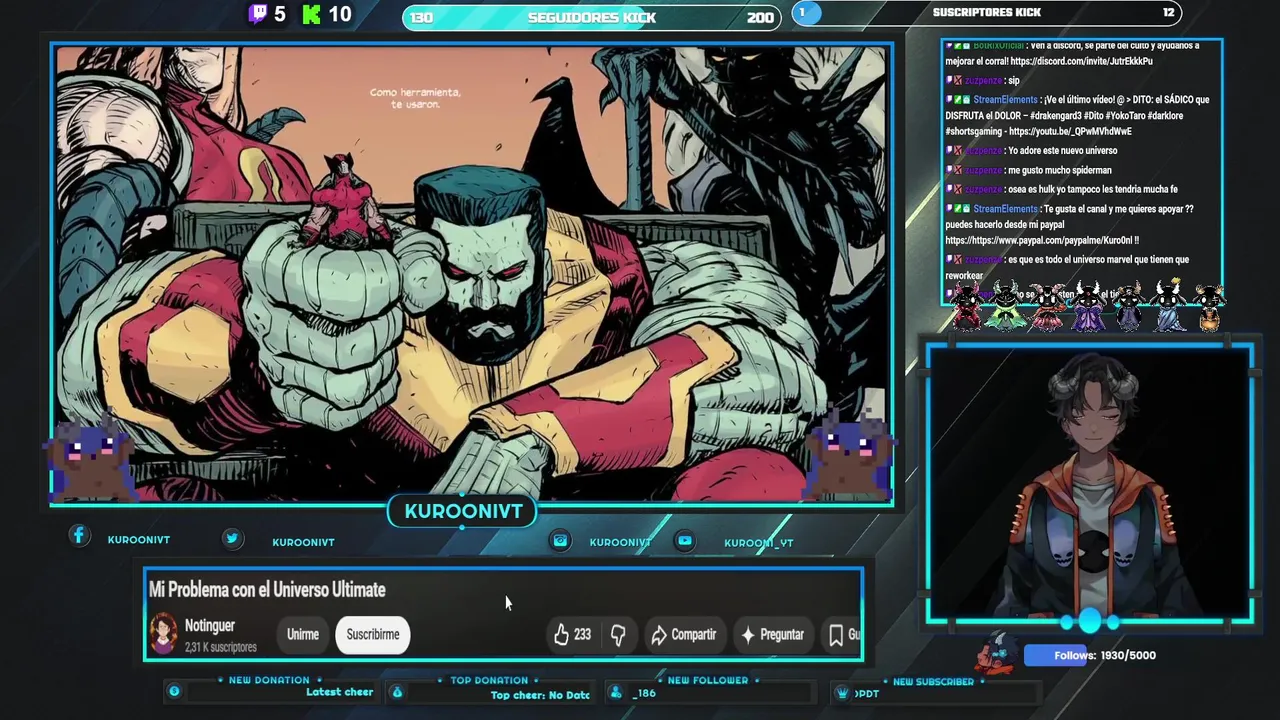The image size is (1280, 720).
Task: Click the Preguntar sparkle button
Action: coord(772,634)
